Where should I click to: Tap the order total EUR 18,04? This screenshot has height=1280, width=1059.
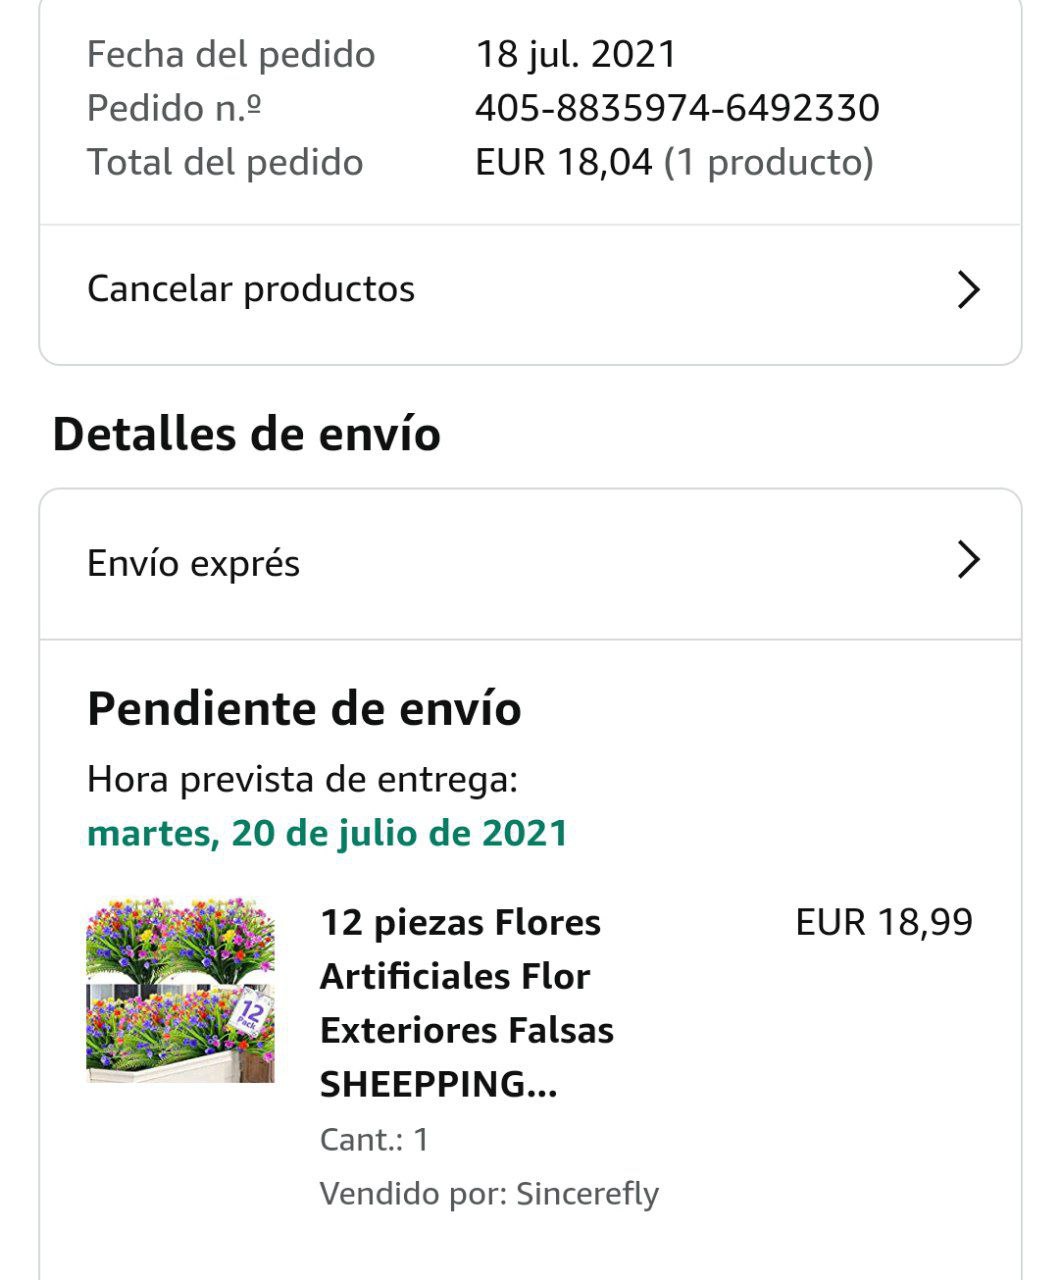click(563, 162)
